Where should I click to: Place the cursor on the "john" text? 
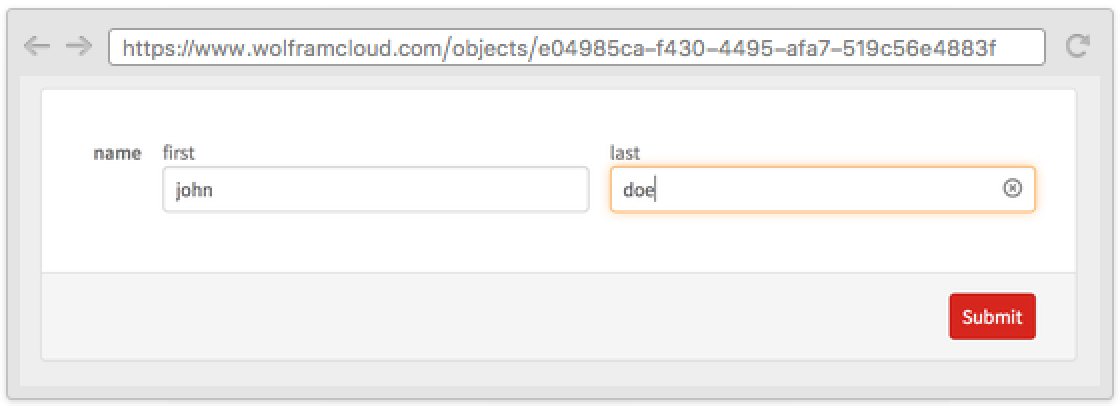pyautogui.click(x=194, y=189)
